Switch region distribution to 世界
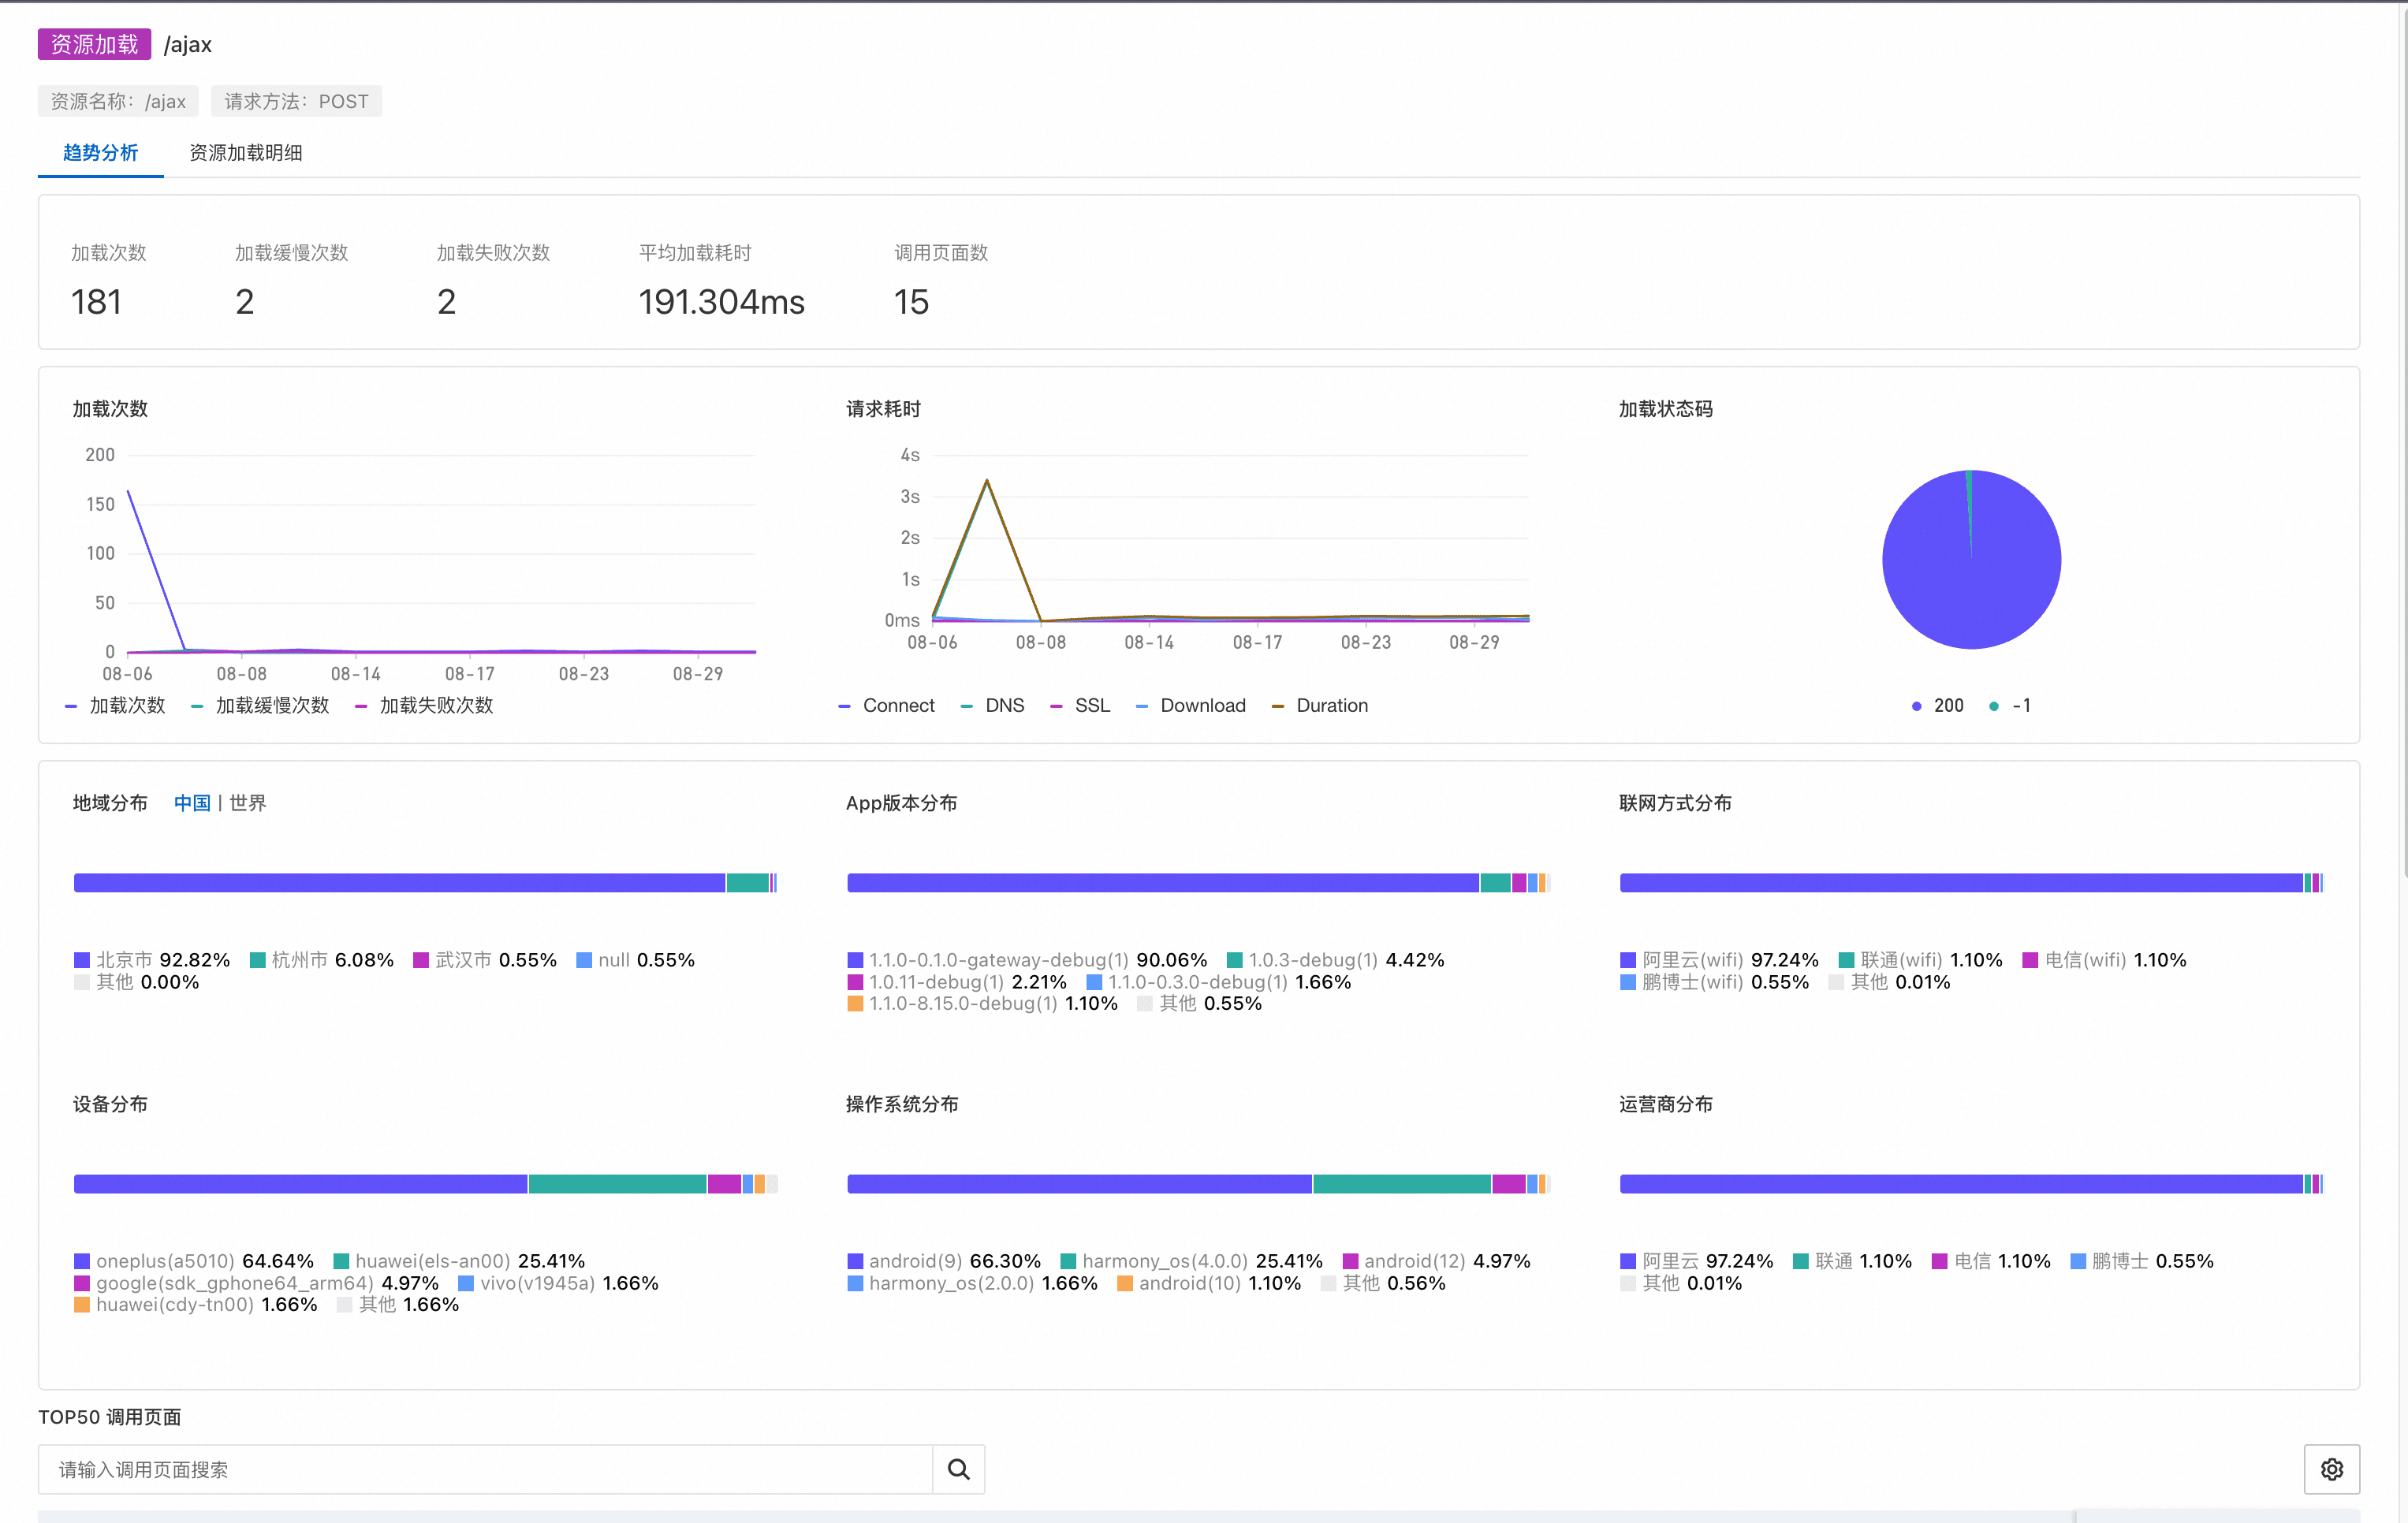Image resolution: width=2408 pixels, height=1523 pixels. (x=247, y=803)
